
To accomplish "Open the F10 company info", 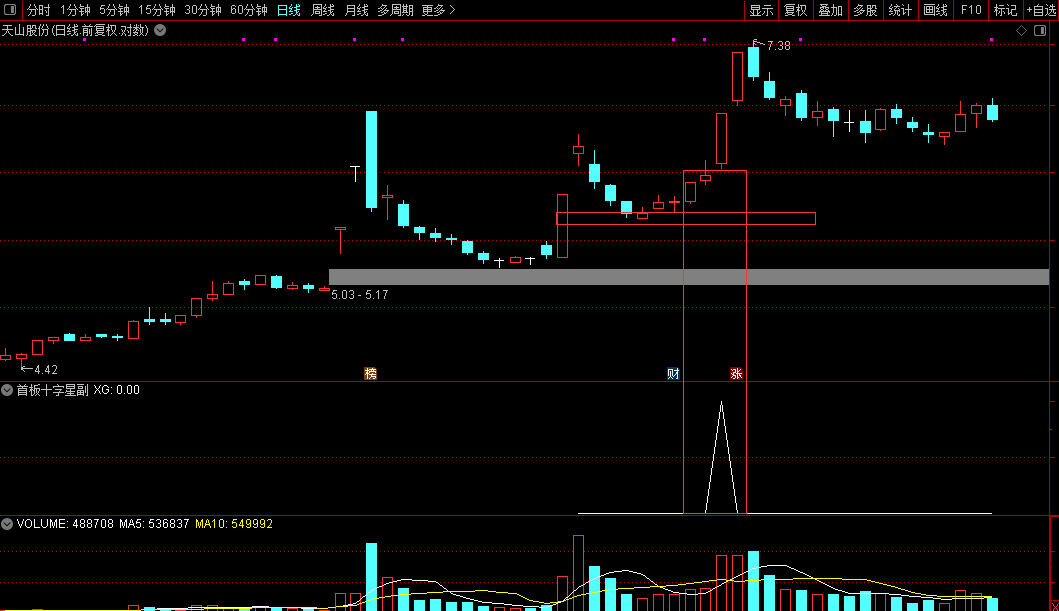I will [x=971, y=10].
